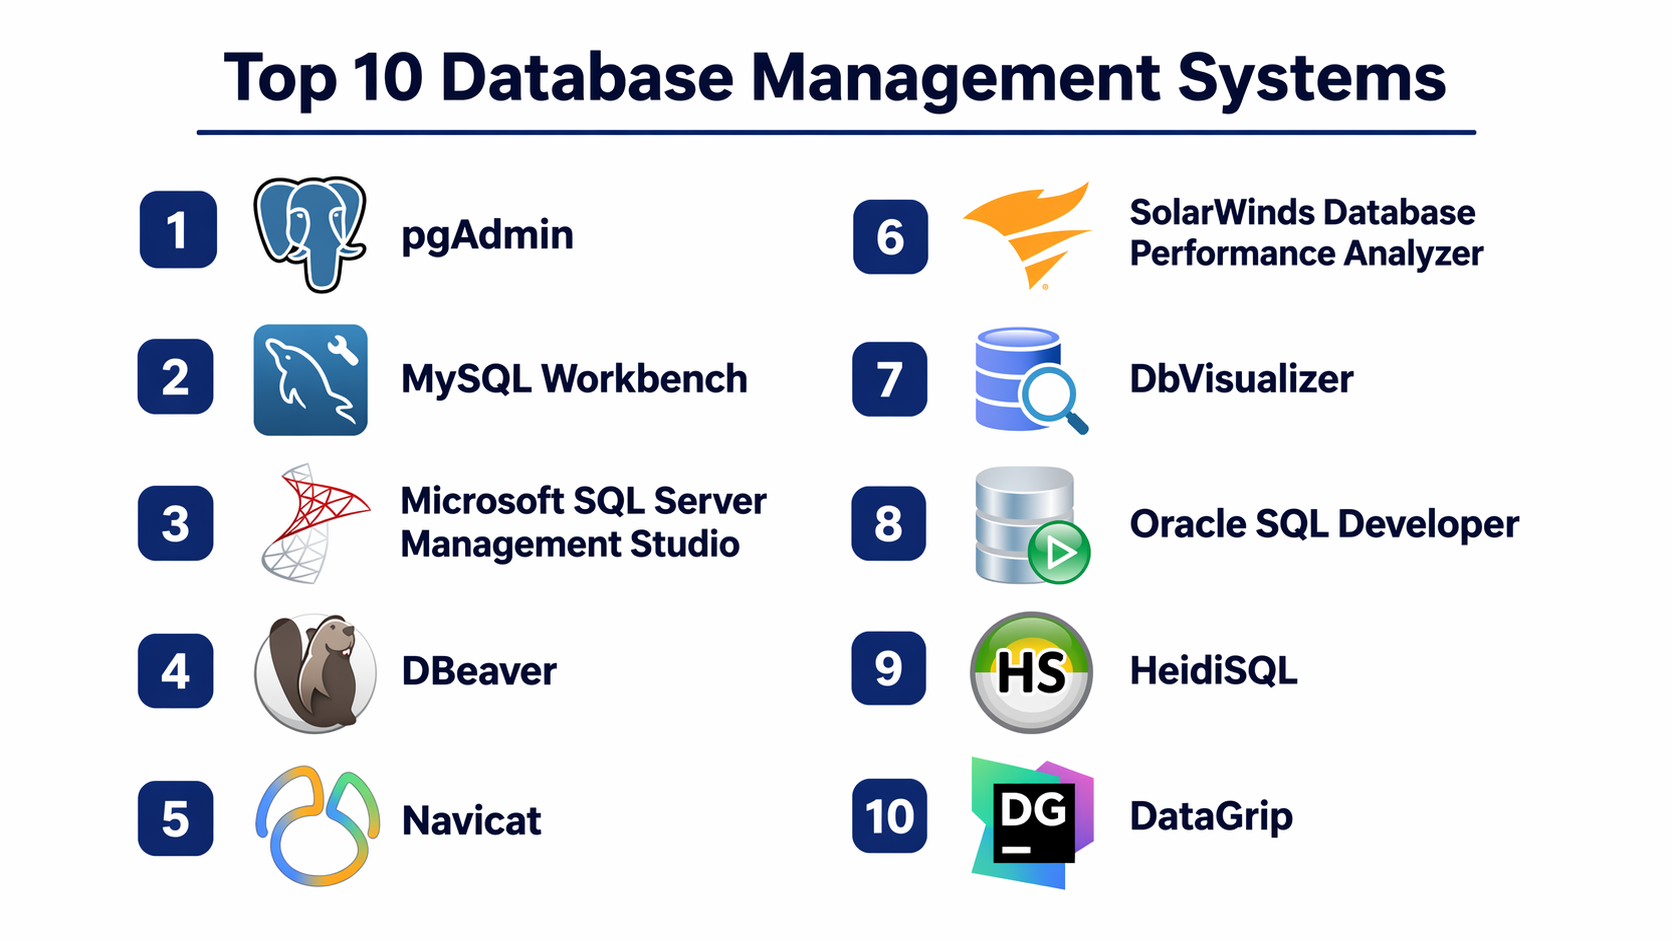
Task: Click the pgAdmin elephant icon
Action: [310, 234]
